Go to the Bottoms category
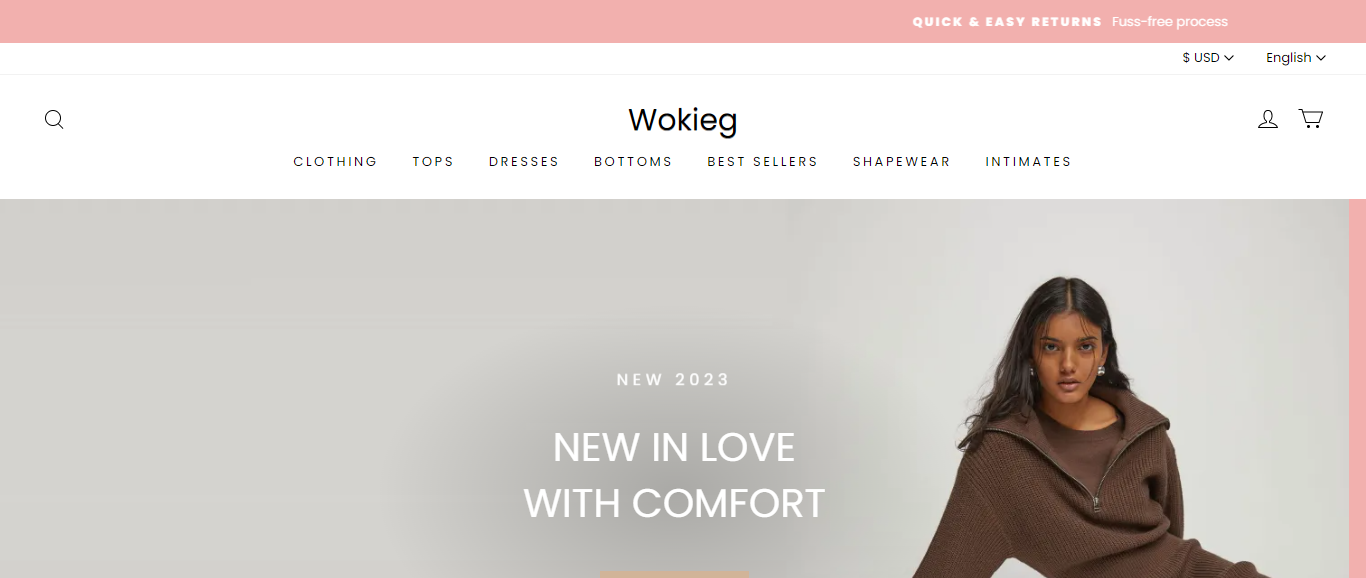Viewport: 1366px width, 578px height. point(633,161)
